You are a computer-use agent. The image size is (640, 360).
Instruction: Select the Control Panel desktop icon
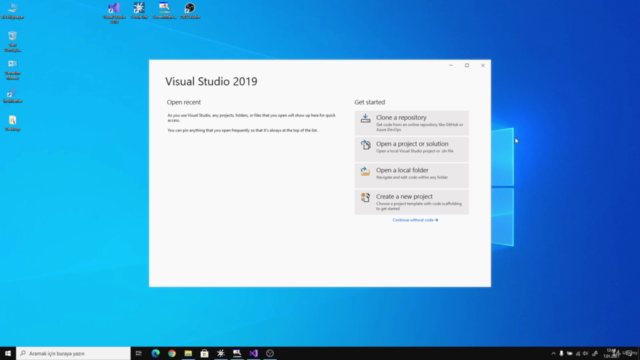(13, 69)
